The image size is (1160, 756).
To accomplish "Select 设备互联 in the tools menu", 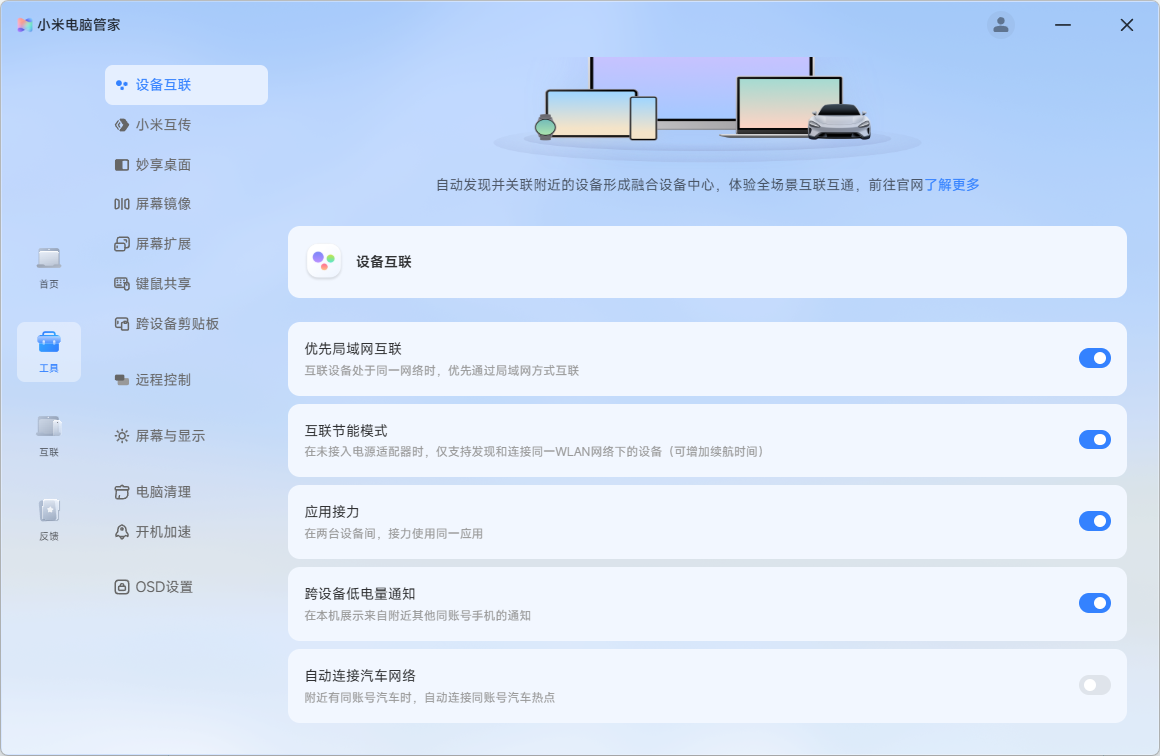I will point(186,85).
